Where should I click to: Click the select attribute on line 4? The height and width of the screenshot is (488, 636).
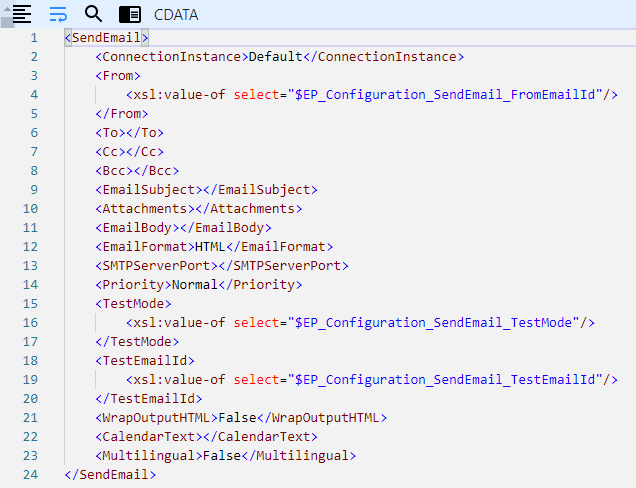coord(256,95)
